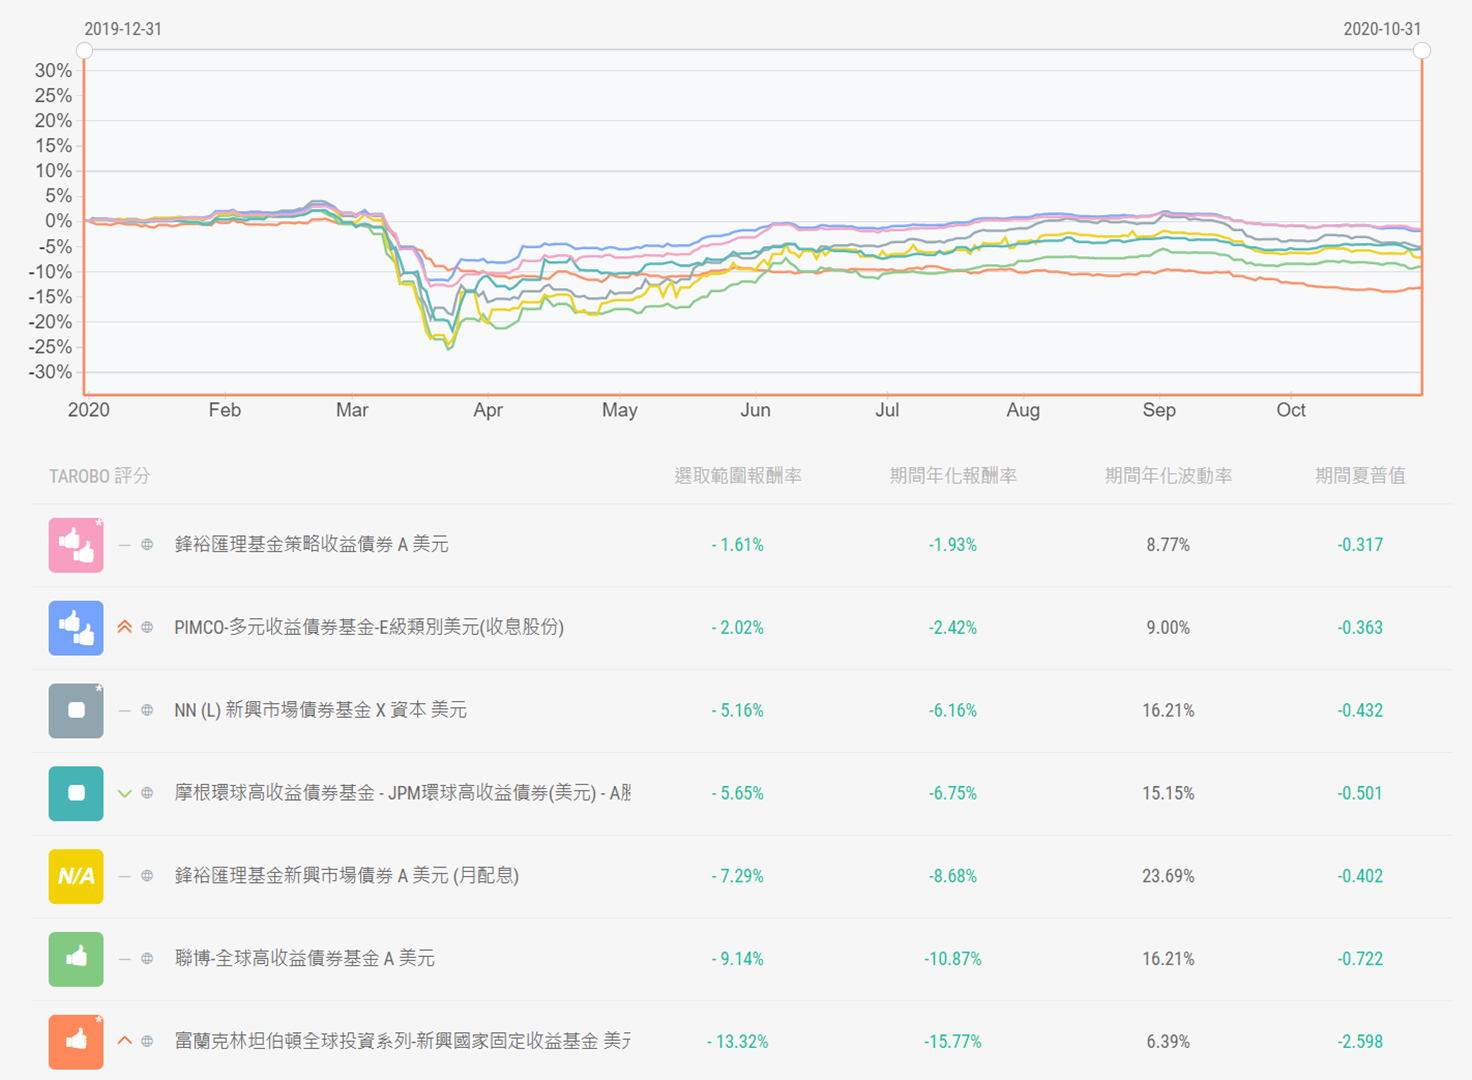
Task: Click the globe icon beside PIMCO-多元收益債券基金
Action: point(147,627)
